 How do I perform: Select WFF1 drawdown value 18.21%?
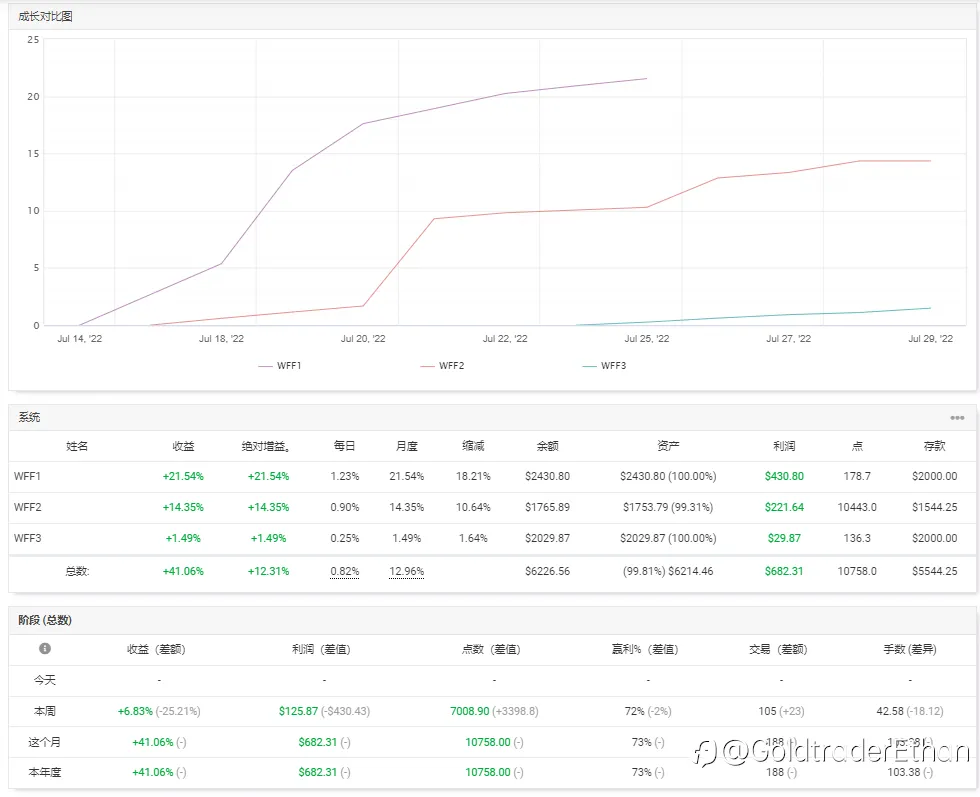coord(473,476)
